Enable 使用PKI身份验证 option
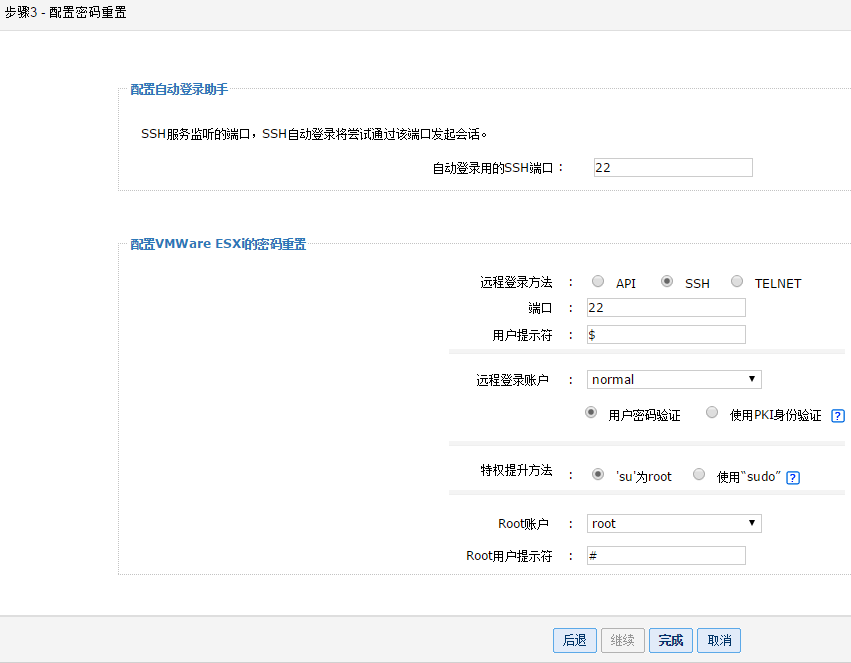This screenshot has width=851, height=663. (x=712, y=413)
